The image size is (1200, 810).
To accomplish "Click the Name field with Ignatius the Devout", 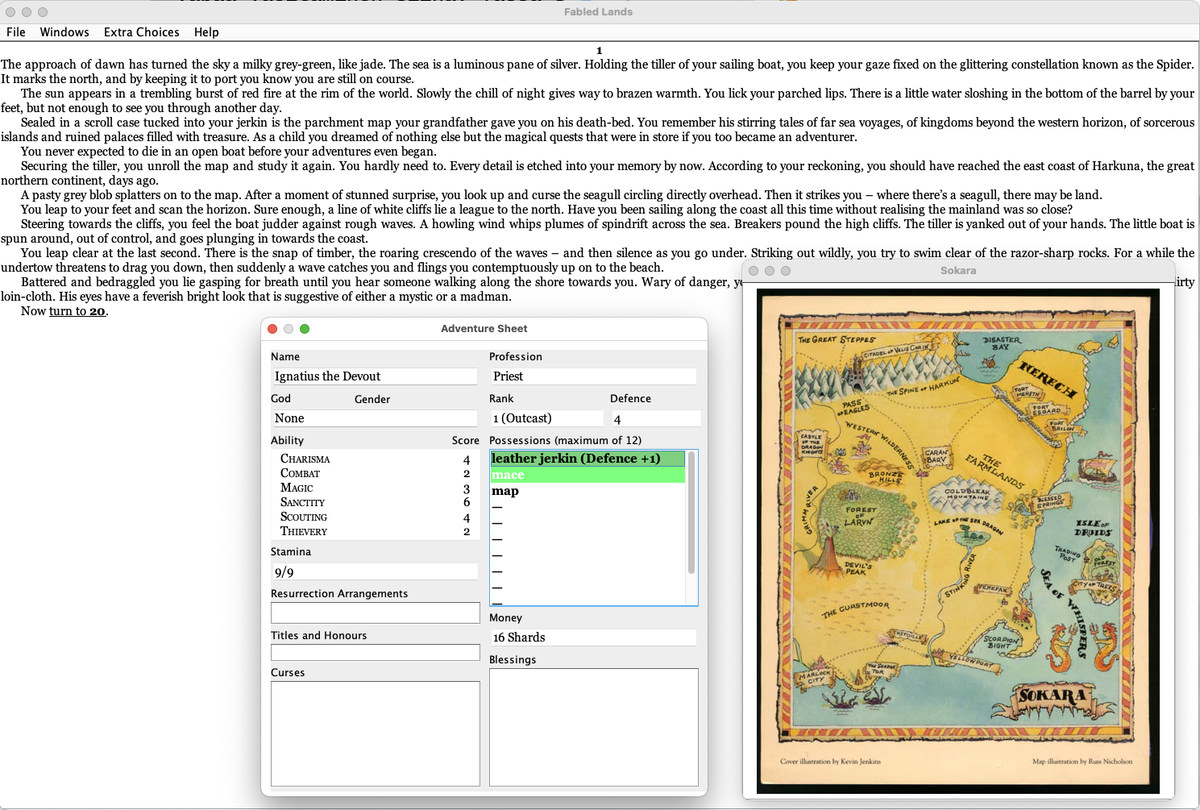I will (374, 376).
